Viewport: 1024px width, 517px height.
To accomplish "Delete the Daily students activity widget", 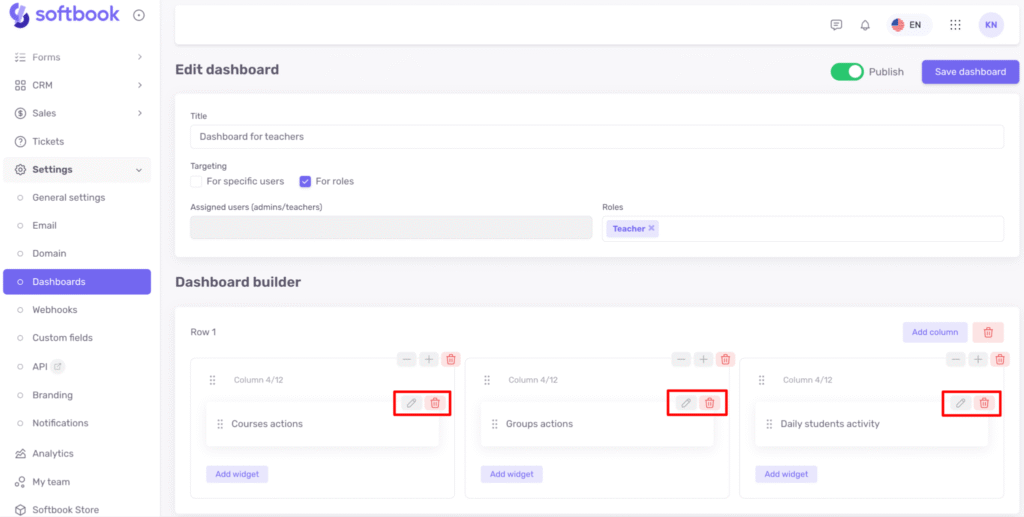I will point(984,403).
